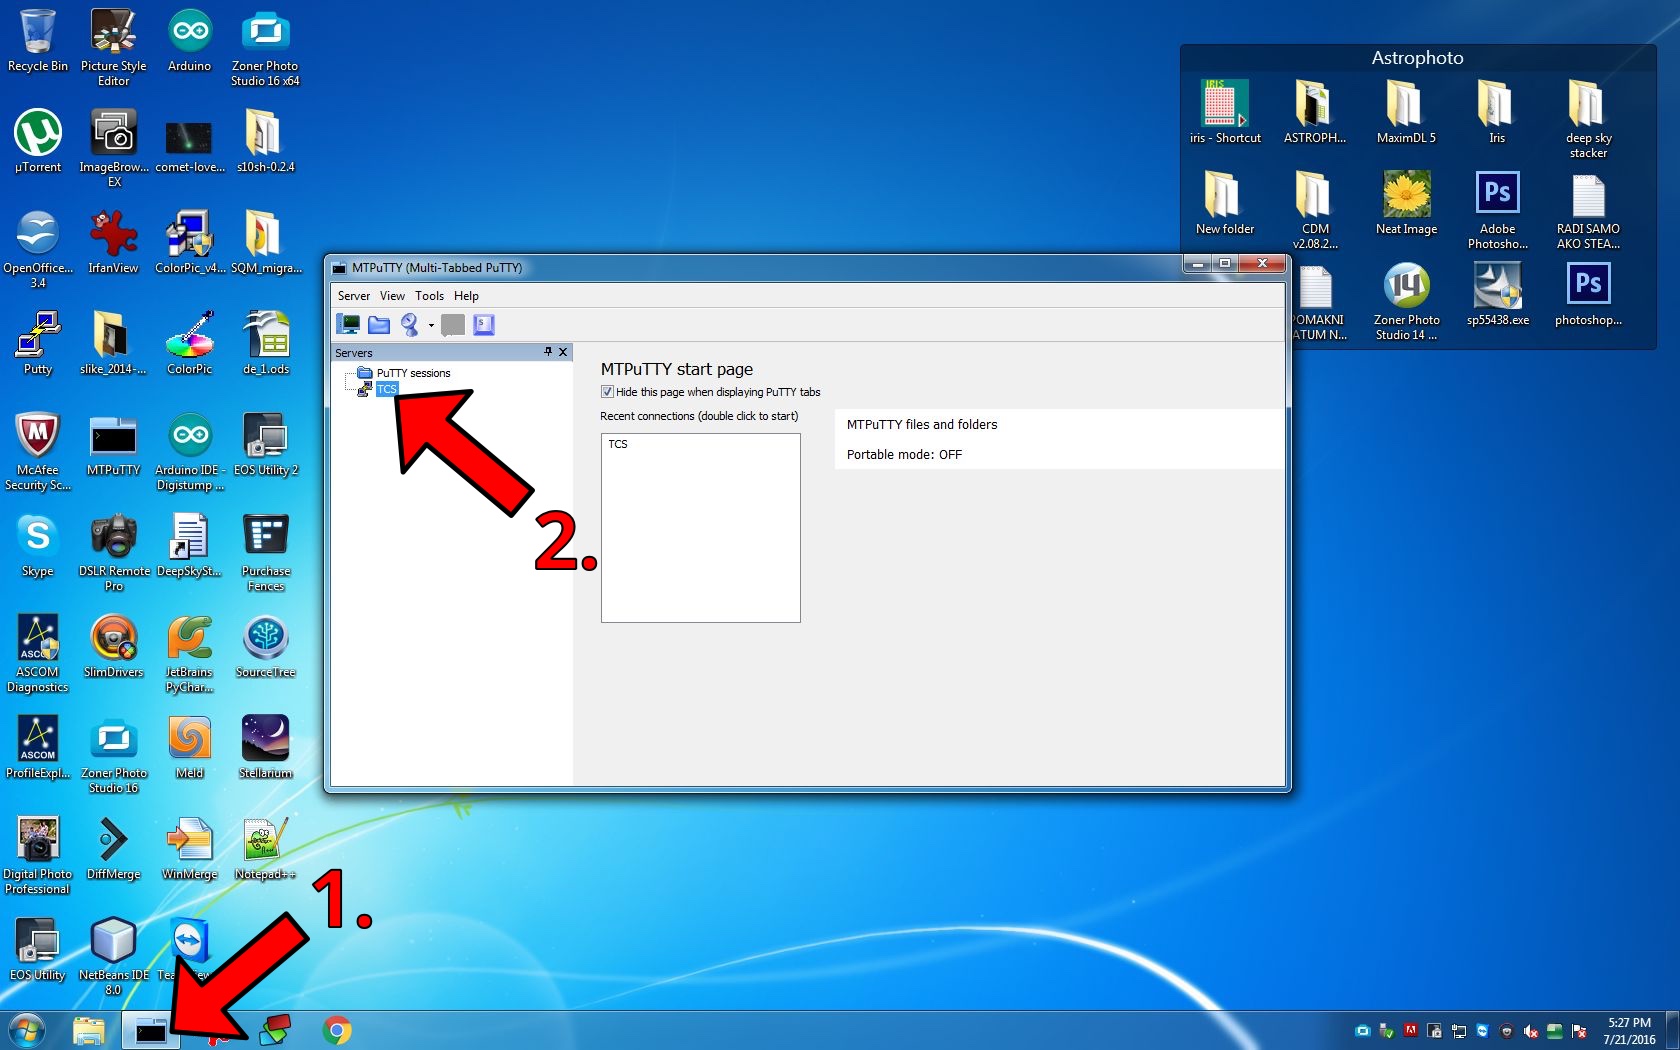The width and height of the screenshot is (1680, 1050).
Task: Click the taskbar clock showing 5:27 PM
Action: [1629, 1031]
